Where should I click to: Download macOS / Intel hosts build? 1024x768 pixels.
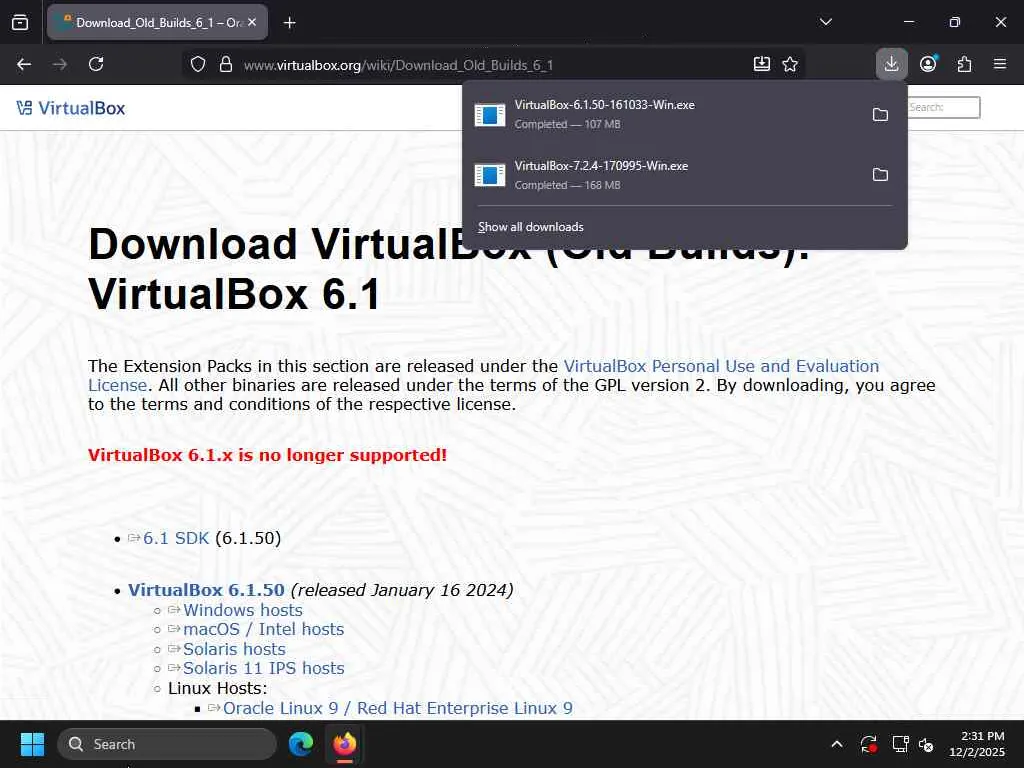tap(263, 630)
